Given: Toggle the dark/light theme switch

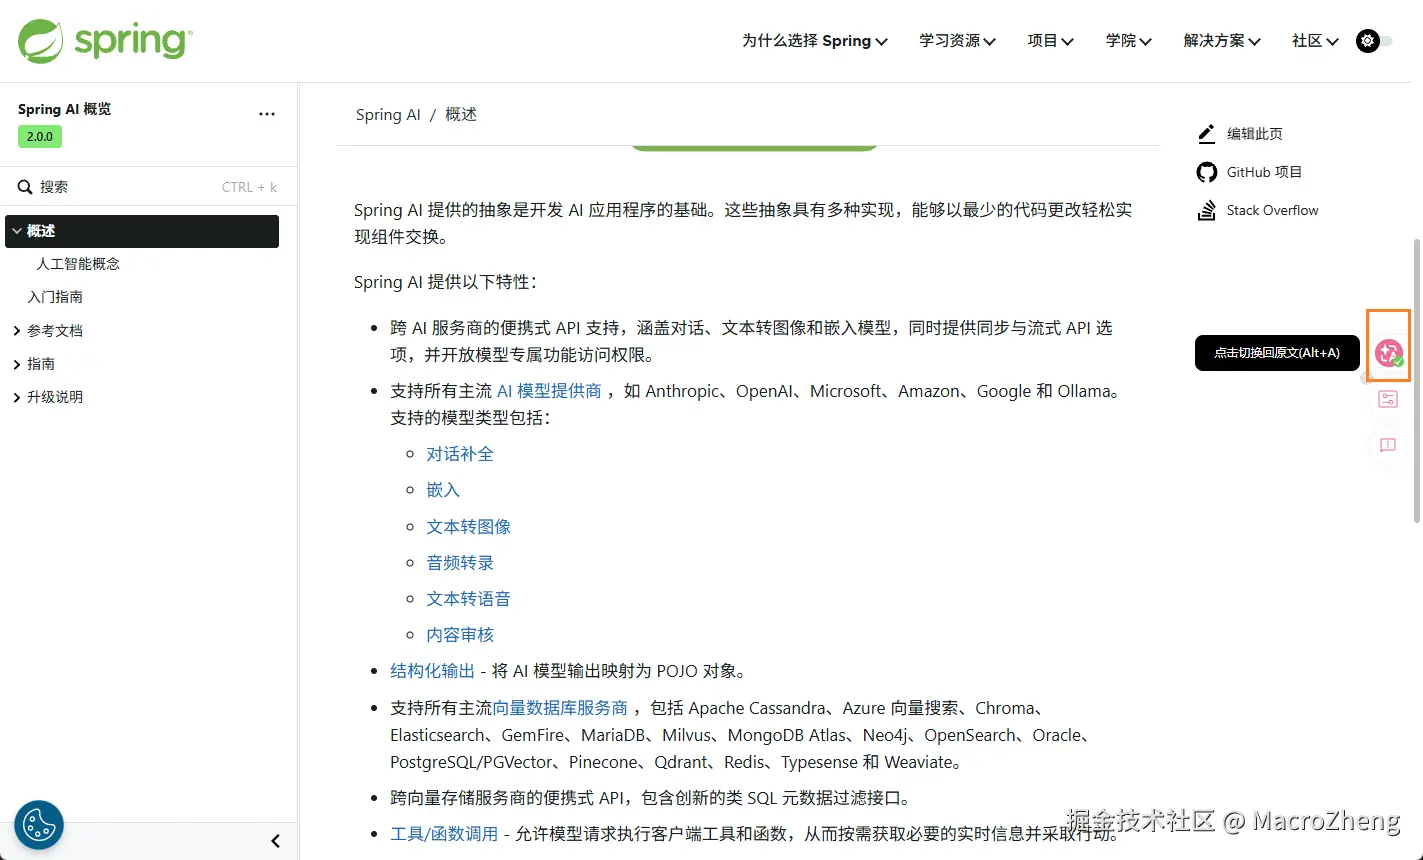Looking at the screenshot, I should click(x=1374, y=41).
